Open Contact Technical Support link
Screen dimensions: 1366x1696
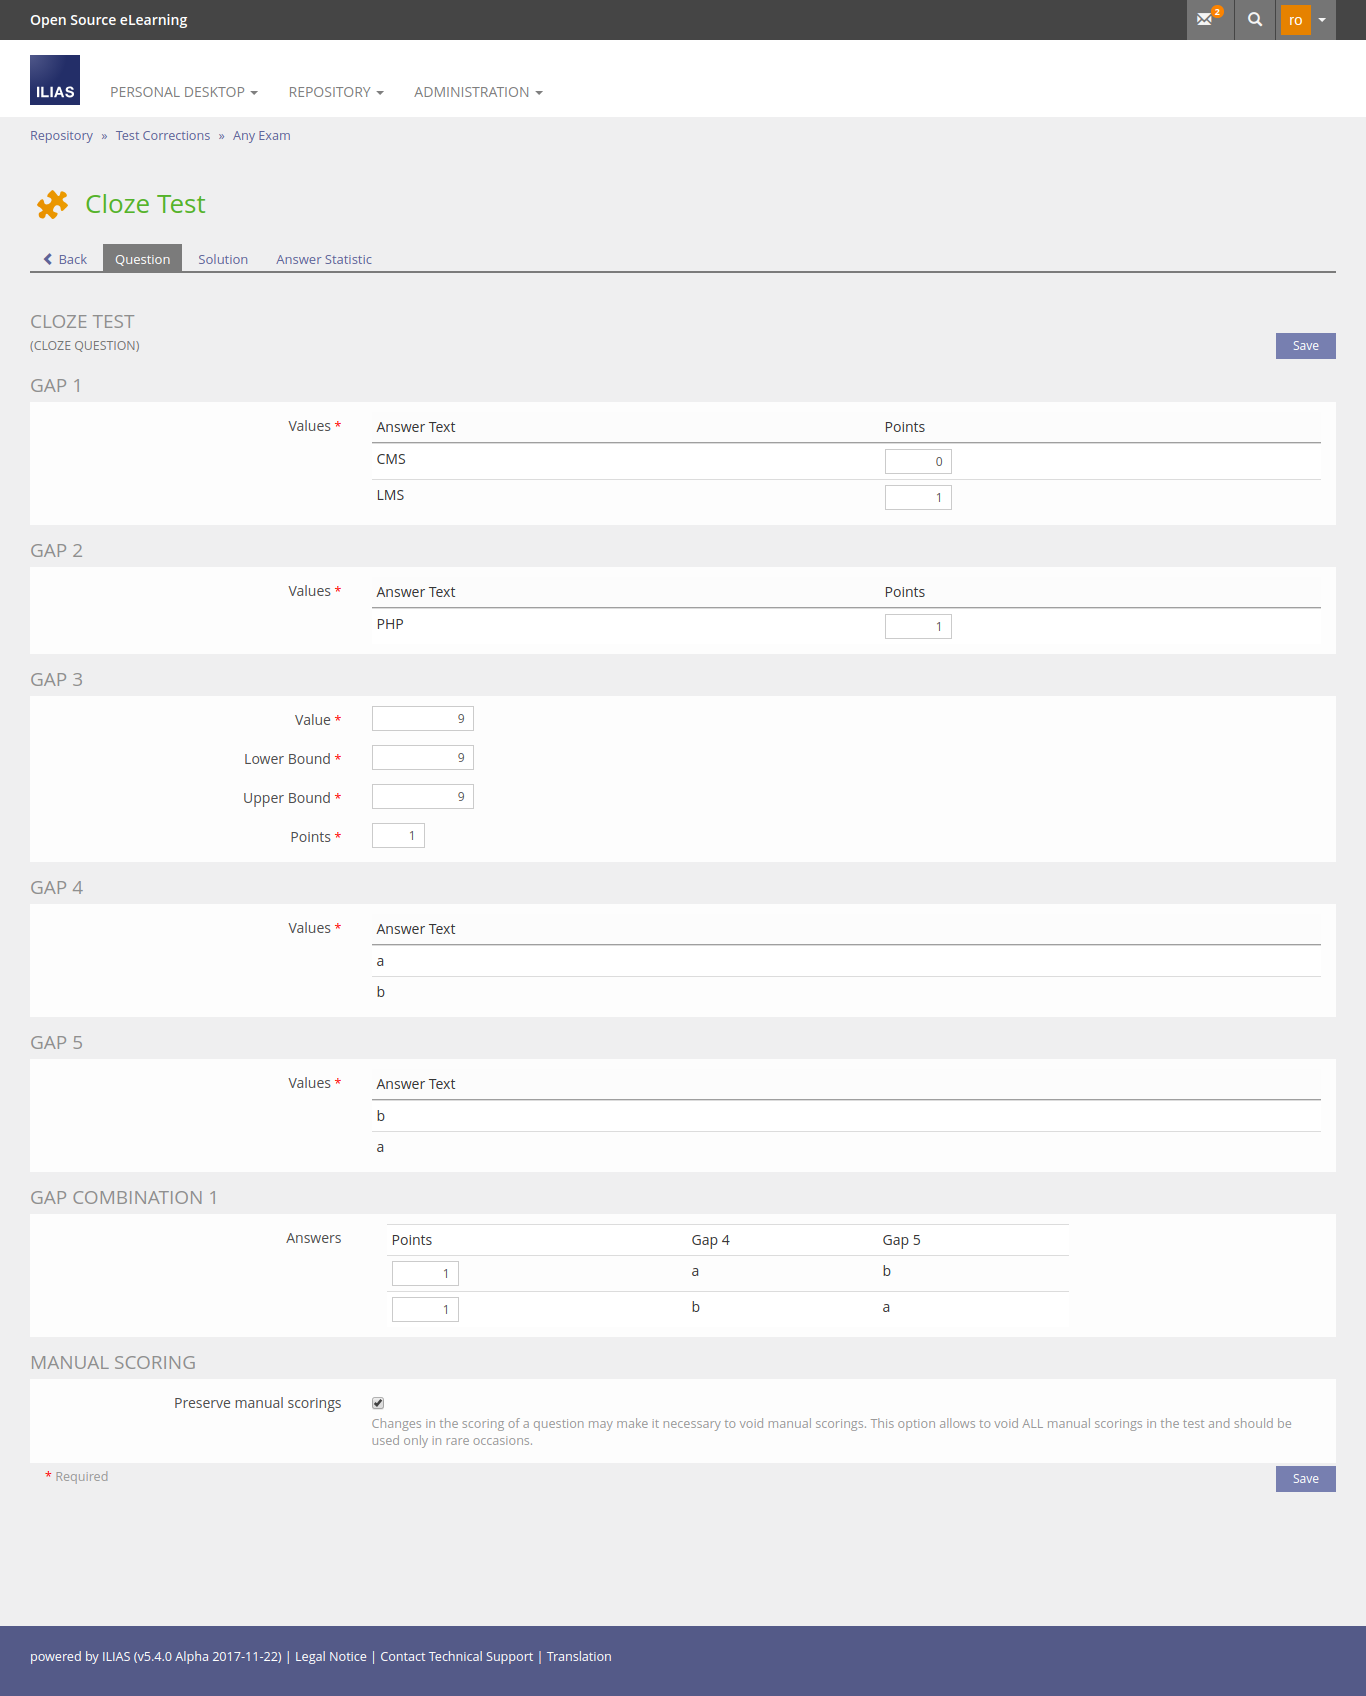(x=456, y=1656)
